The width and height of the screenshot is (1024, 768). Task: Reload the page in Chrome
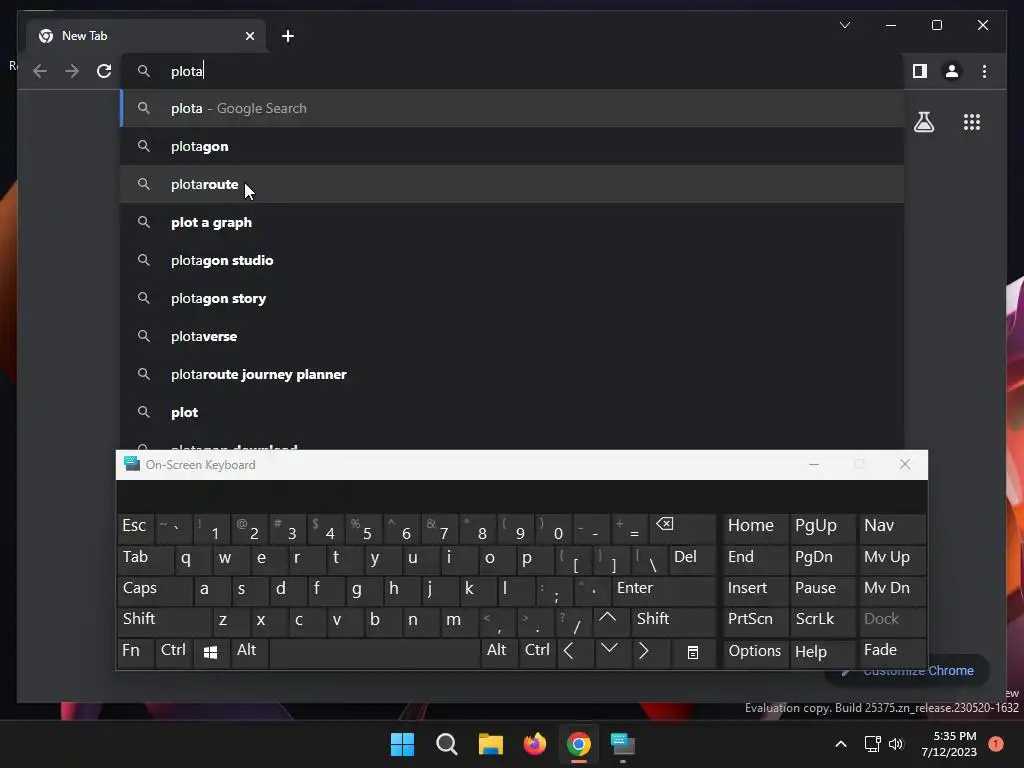(104, 71)
